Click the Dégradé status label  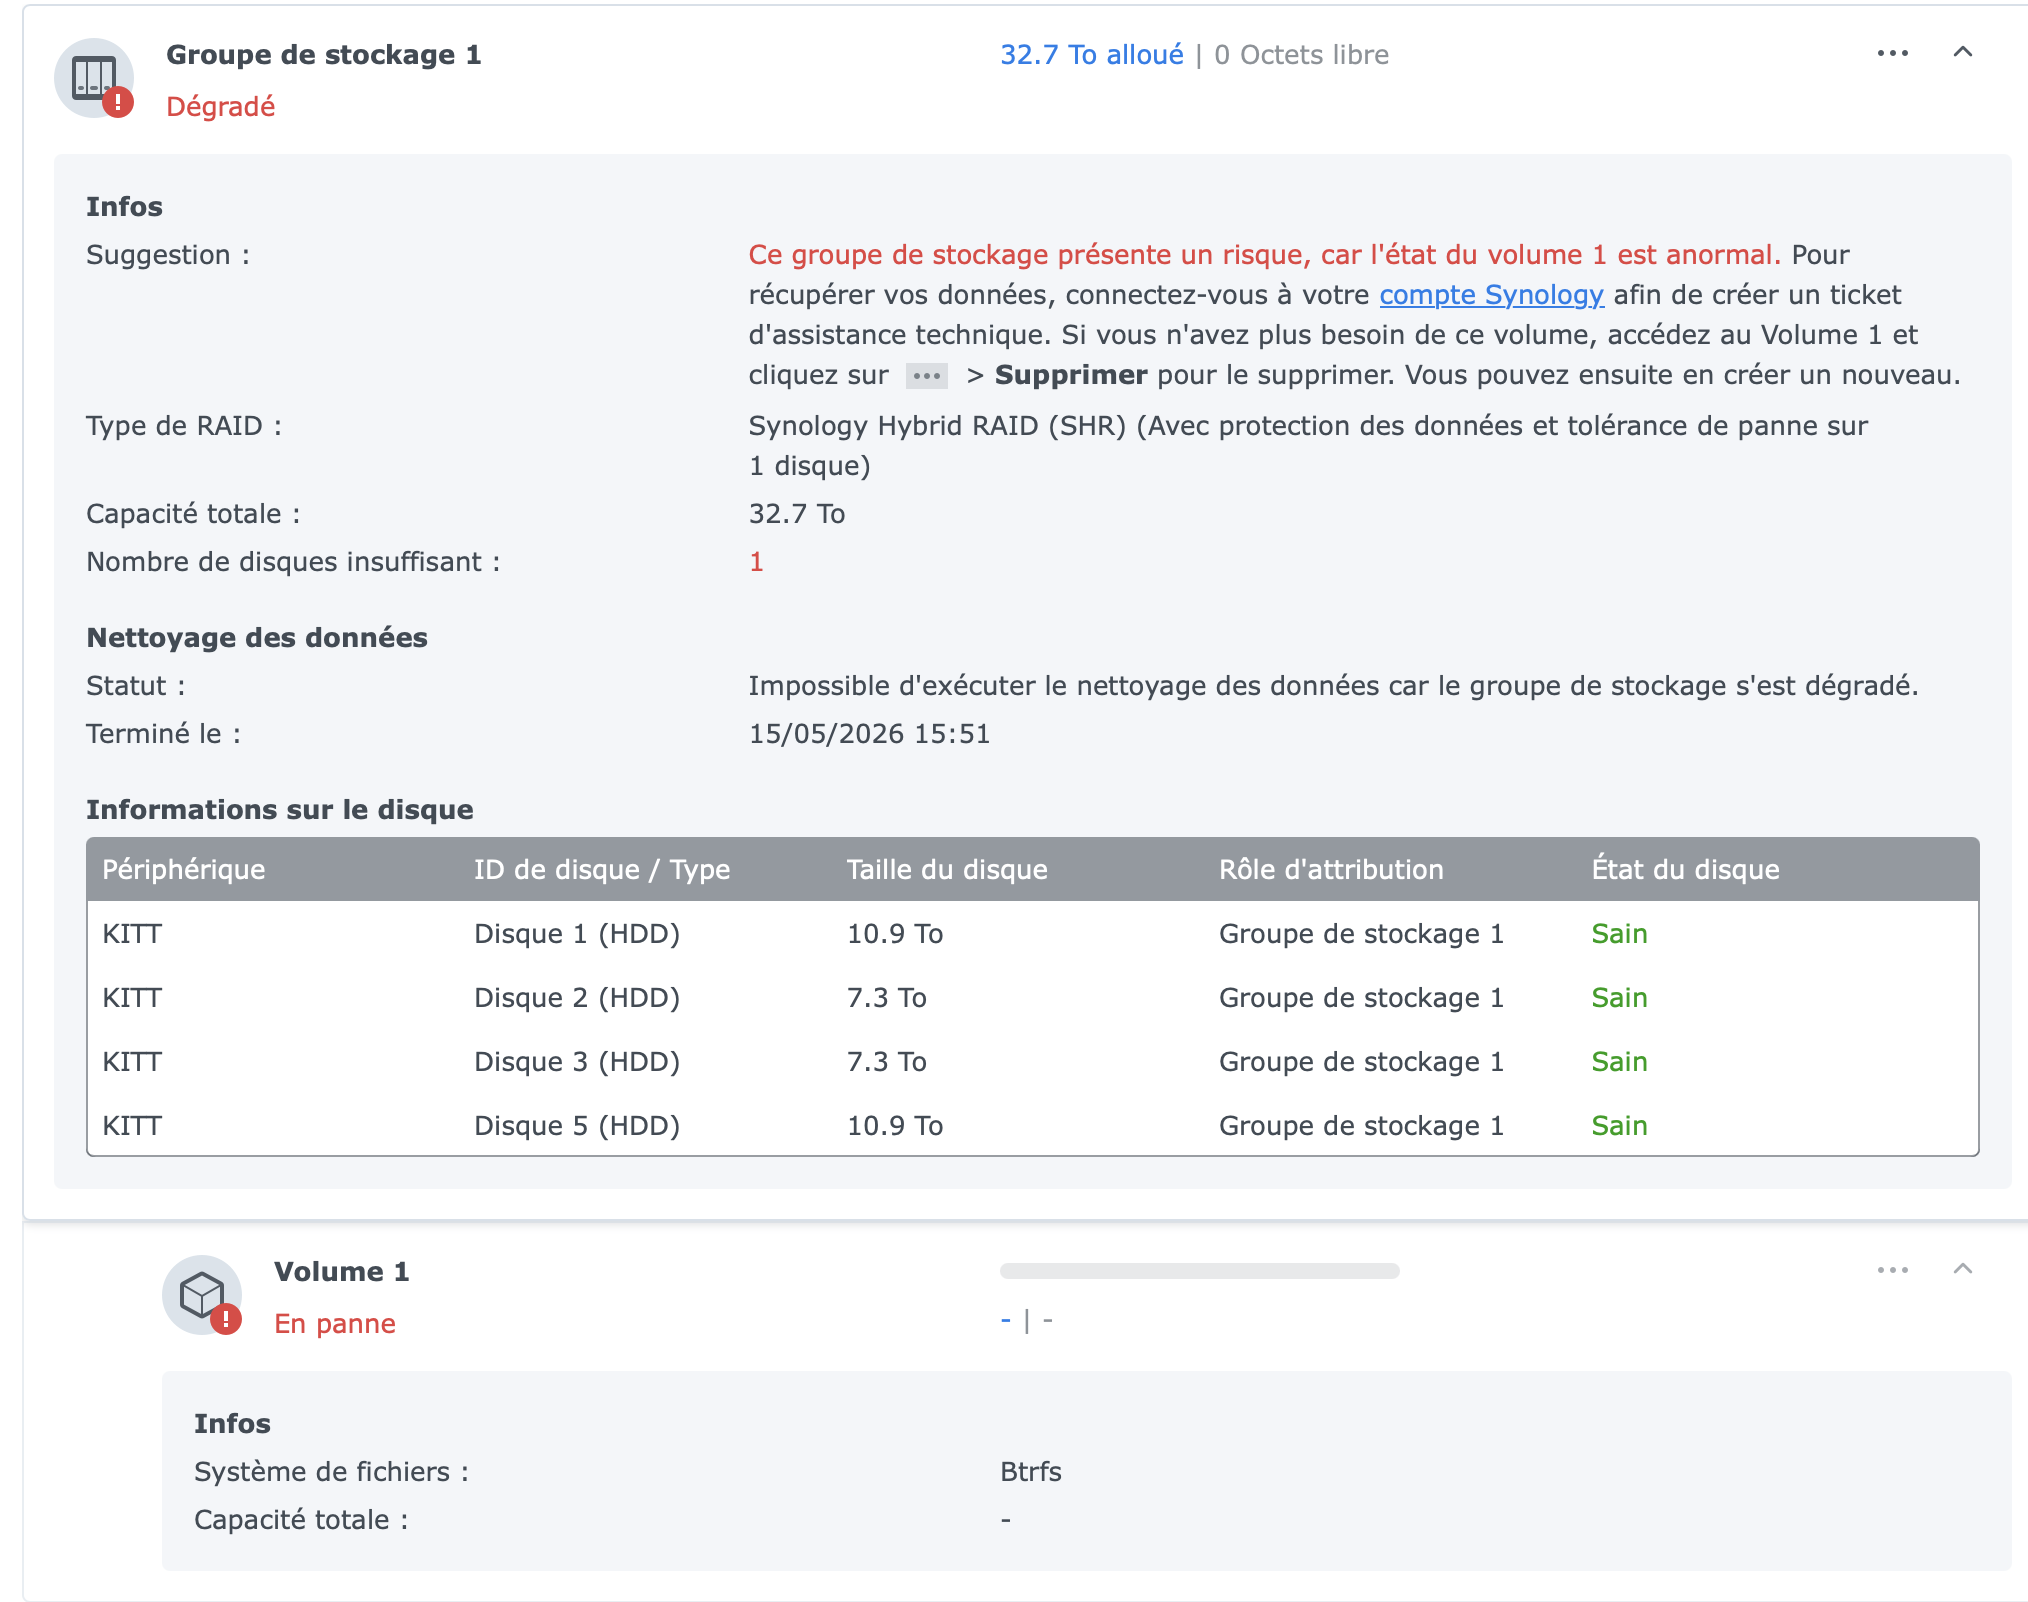[220, 107]
